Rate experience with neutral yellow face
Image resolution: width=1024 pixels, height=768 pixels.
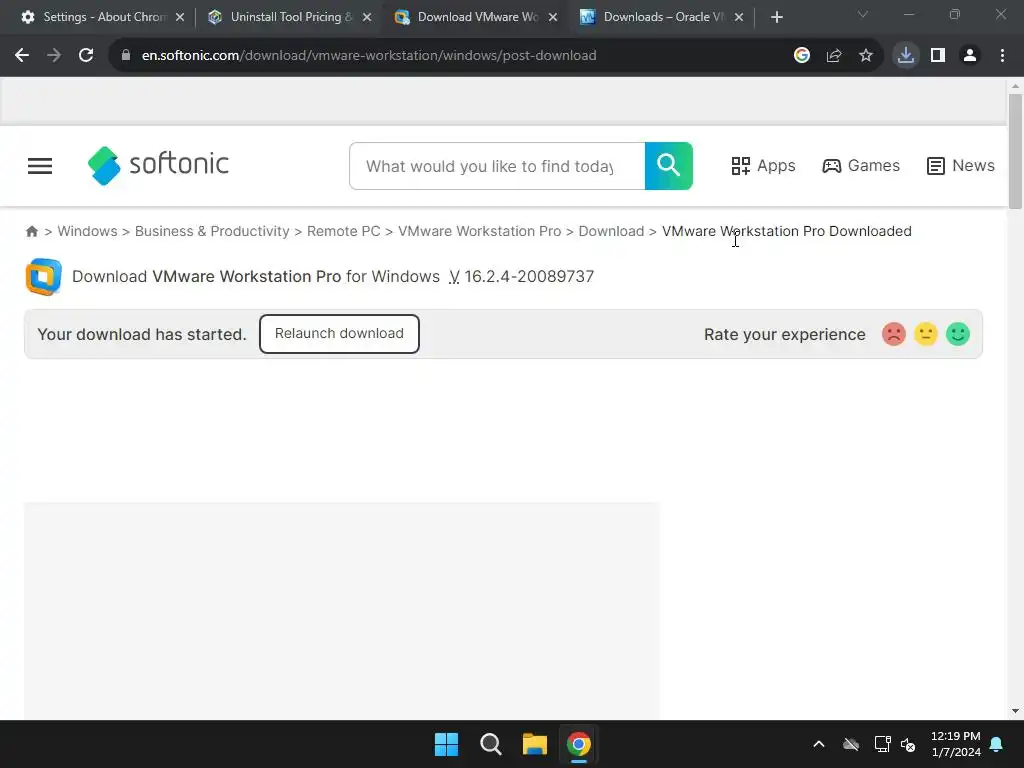pos(926,334)
